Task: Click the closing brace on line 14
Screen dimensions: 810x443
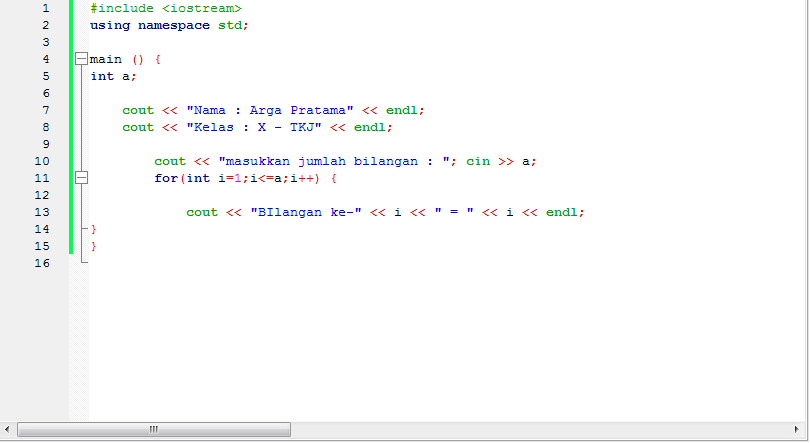Action: click(94, 229)
